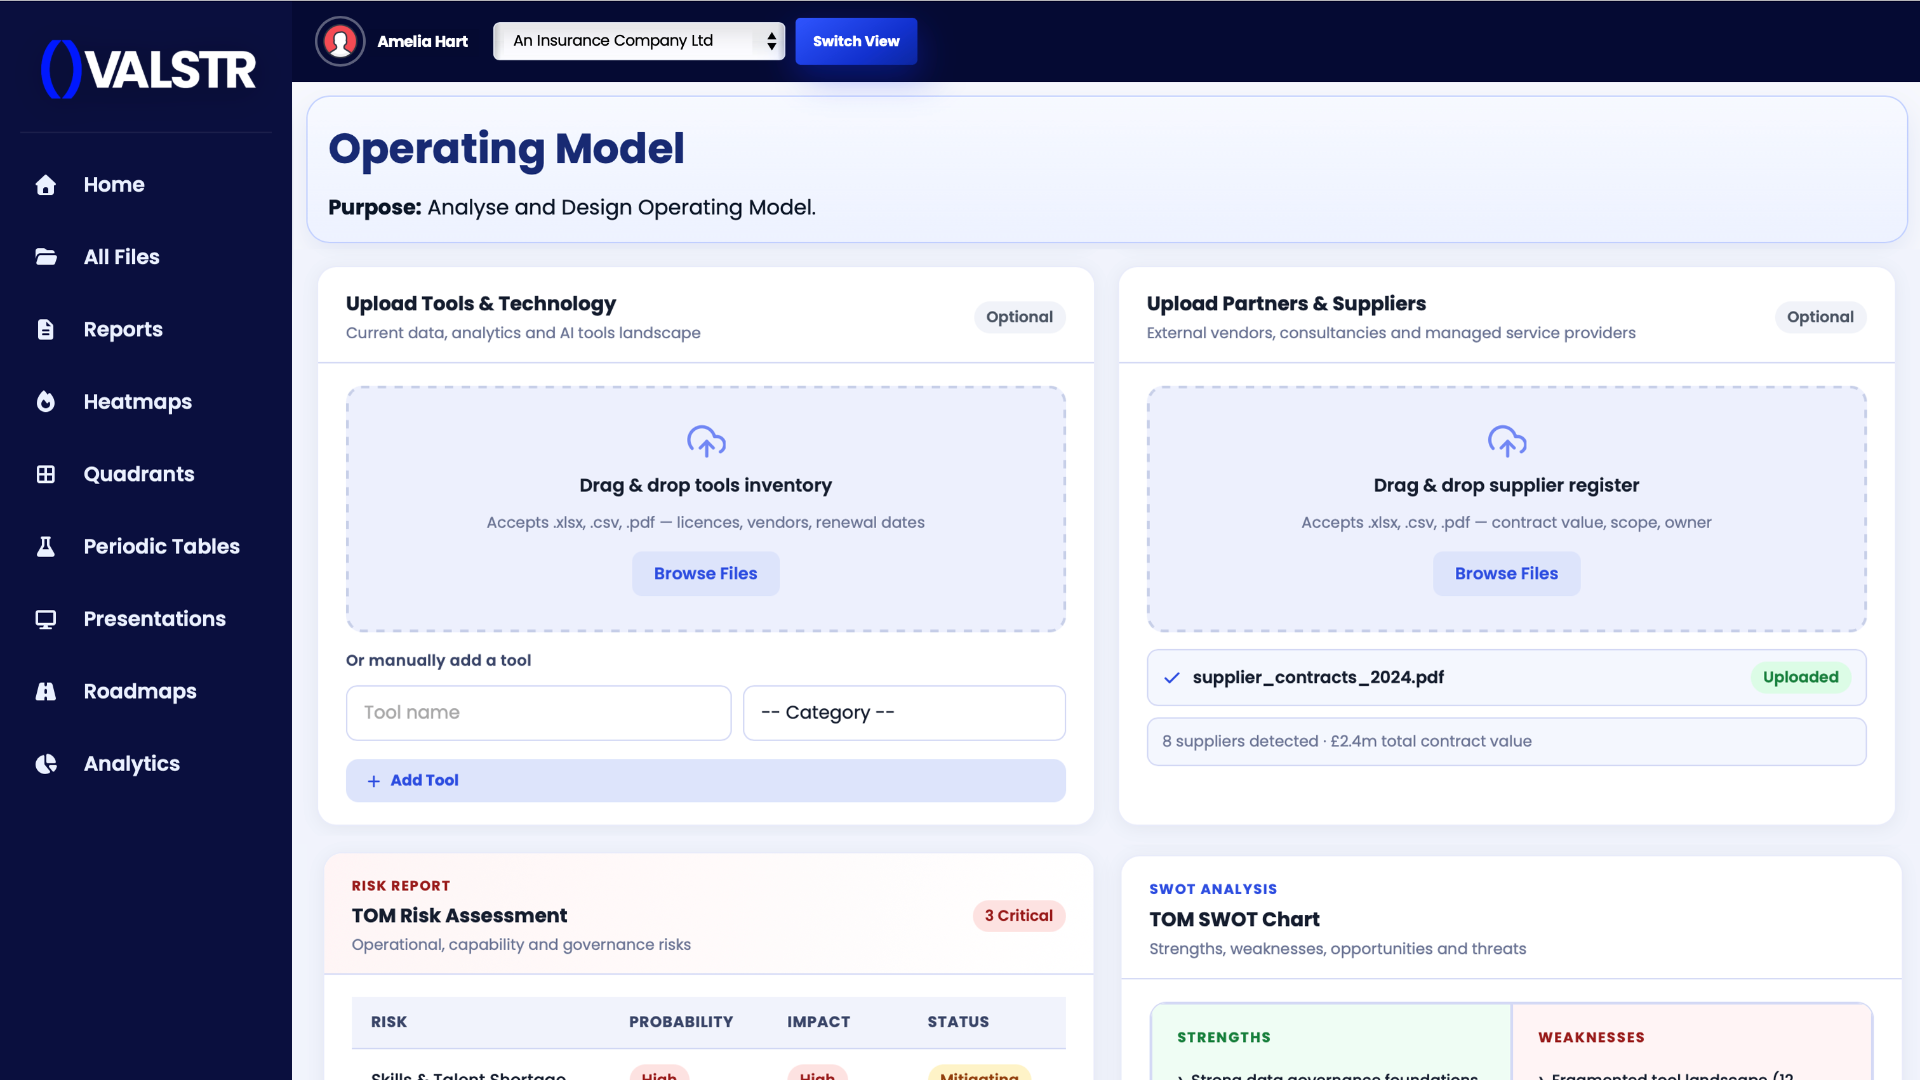Click the Heatmaps flame icon
The height and width of the screenshot is (1080, 1920).
point(46,401)
